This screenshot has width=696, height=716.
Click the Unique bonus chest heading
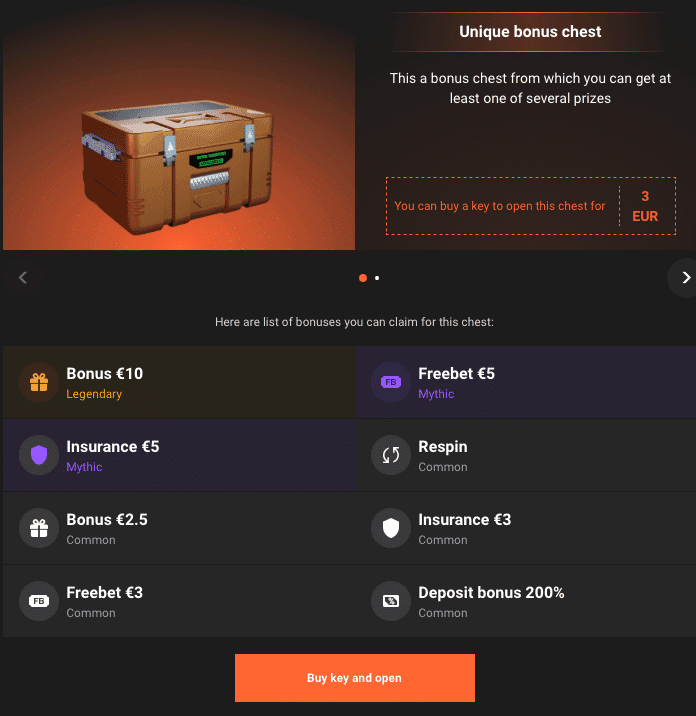(530, 32)
